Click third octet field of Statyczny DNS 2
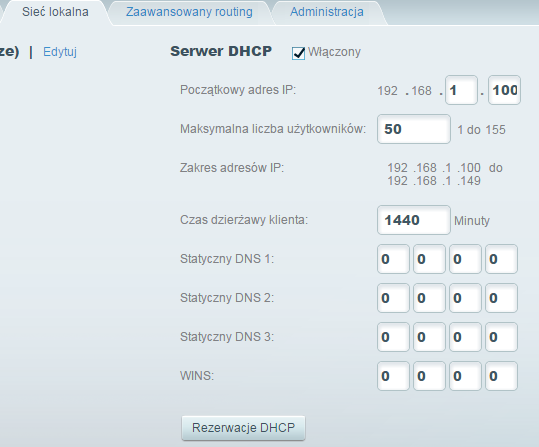This screenshot has height=447, width=539. coord(465,298)
